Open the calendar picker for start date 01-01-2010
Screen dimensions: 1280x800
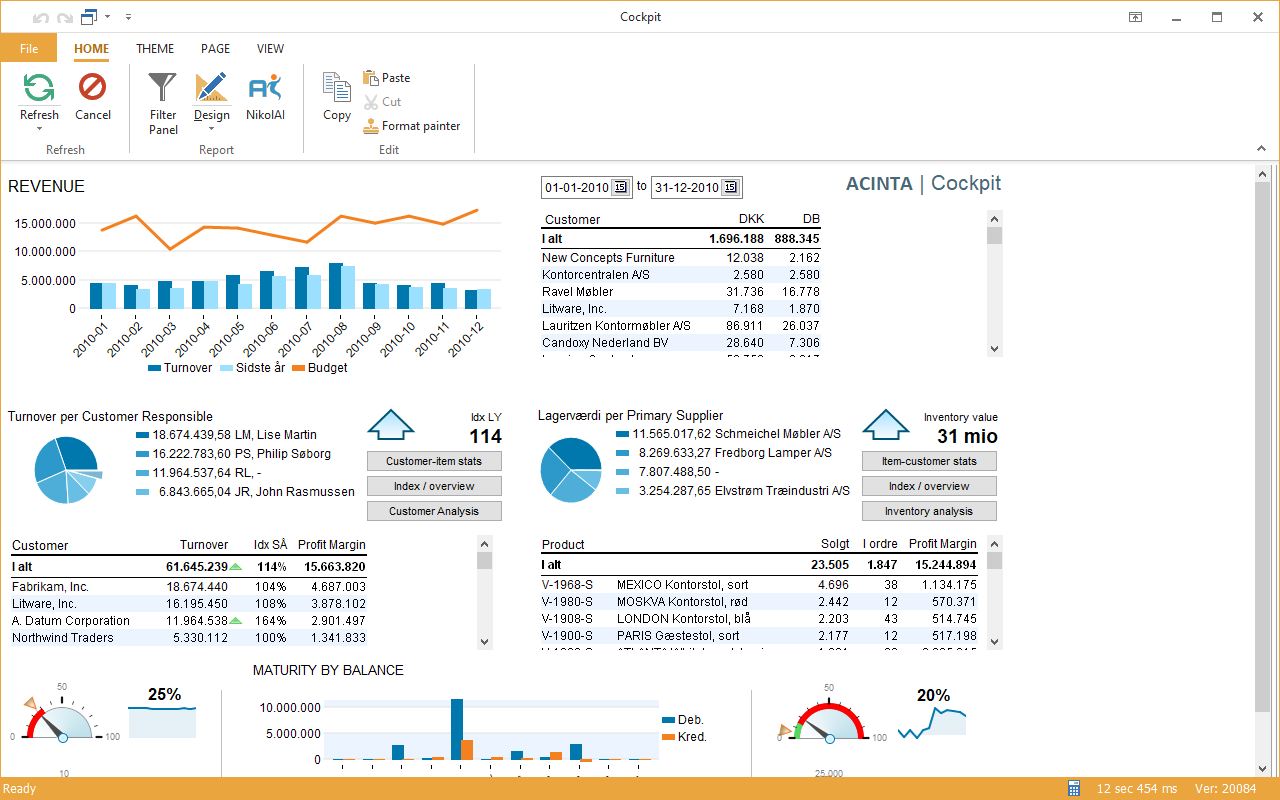[619, 188]
